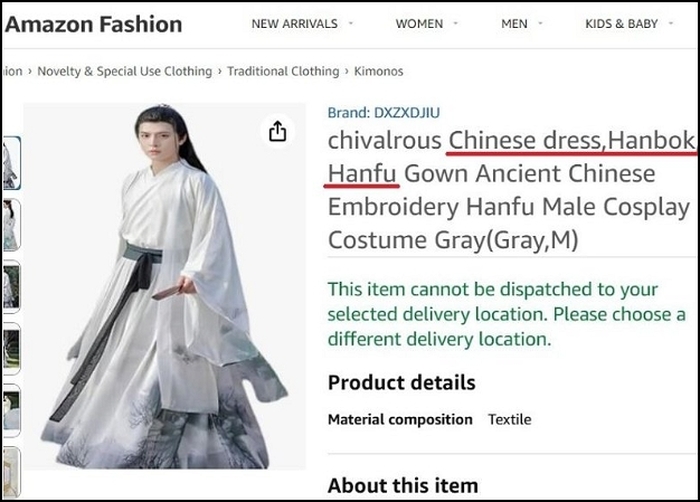This screenshot has width=700, height=502.
Task: Open the MEN menu
Action: pos(514,24)
